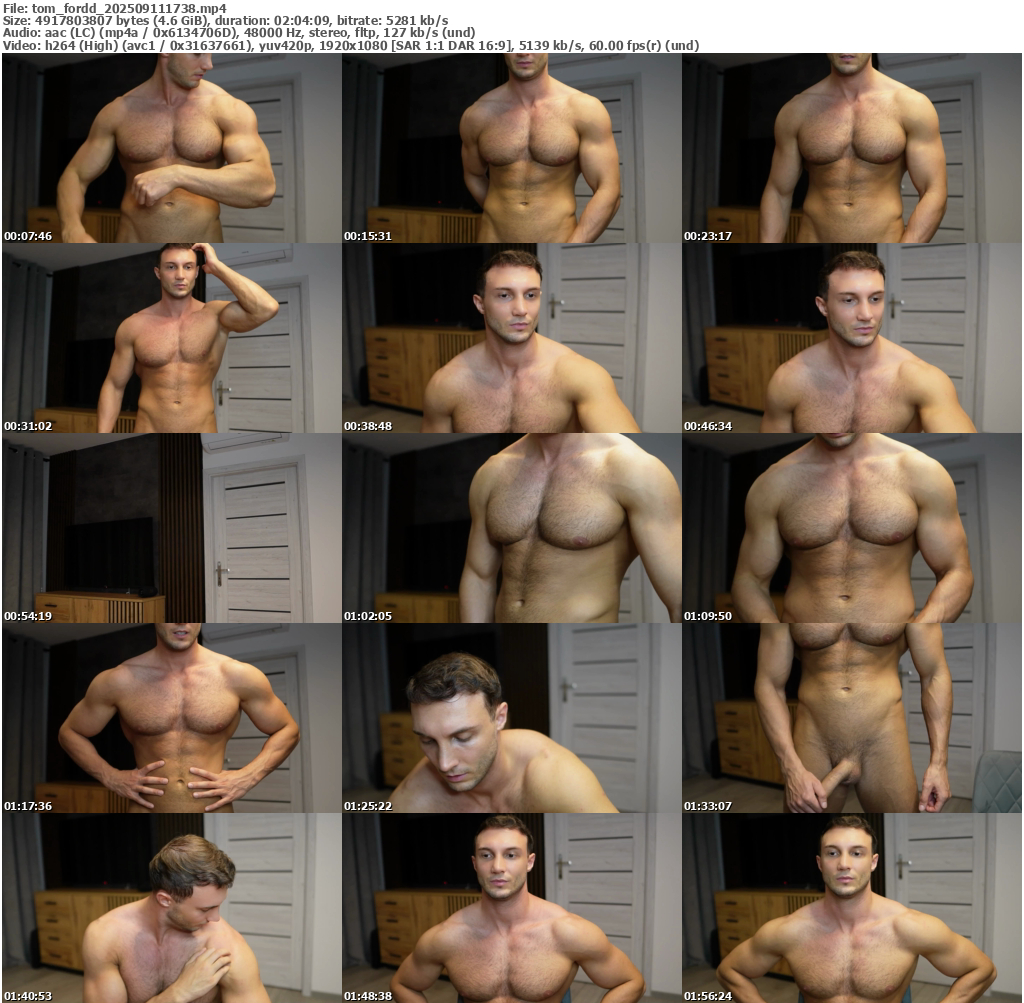The width and height of the screenshot is (1024, 1003).
Task: Open the thumbnail stamped 00:07:46
Action: coord(172,148)
